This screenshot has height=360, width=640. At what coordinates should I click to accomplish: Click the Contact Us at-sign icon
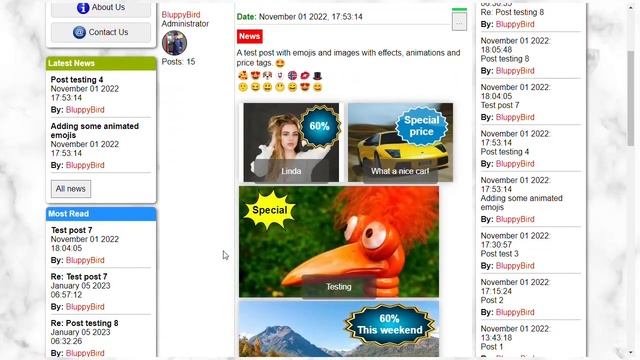pyautogui.click(x=79, y=32)
